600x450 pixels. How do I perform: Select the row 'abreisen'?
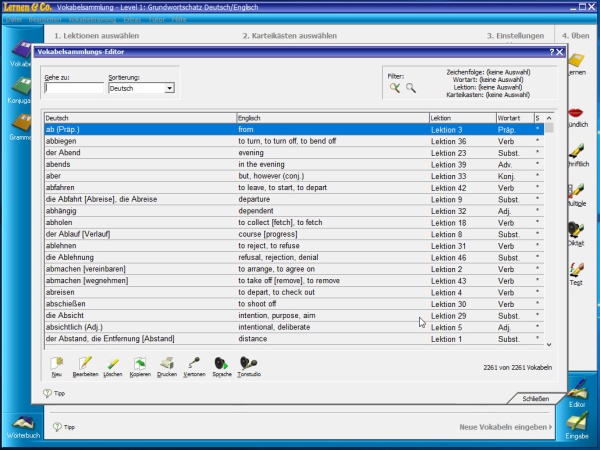pyautogui.click(x=294, y=292)
